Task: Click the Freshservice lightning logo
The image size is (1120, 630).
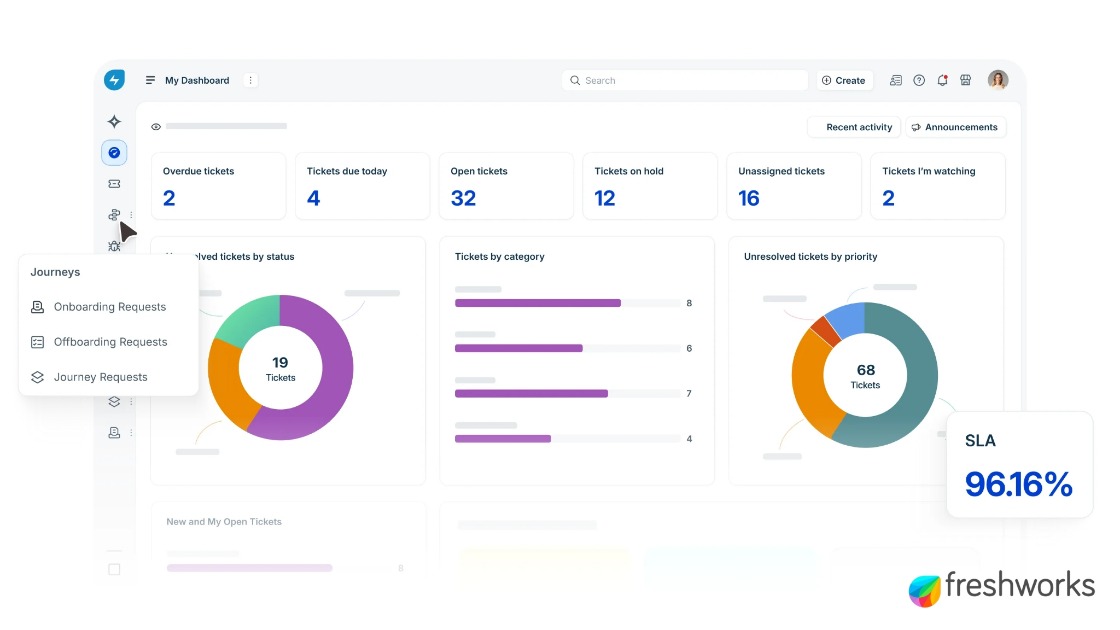Action: 114,80
